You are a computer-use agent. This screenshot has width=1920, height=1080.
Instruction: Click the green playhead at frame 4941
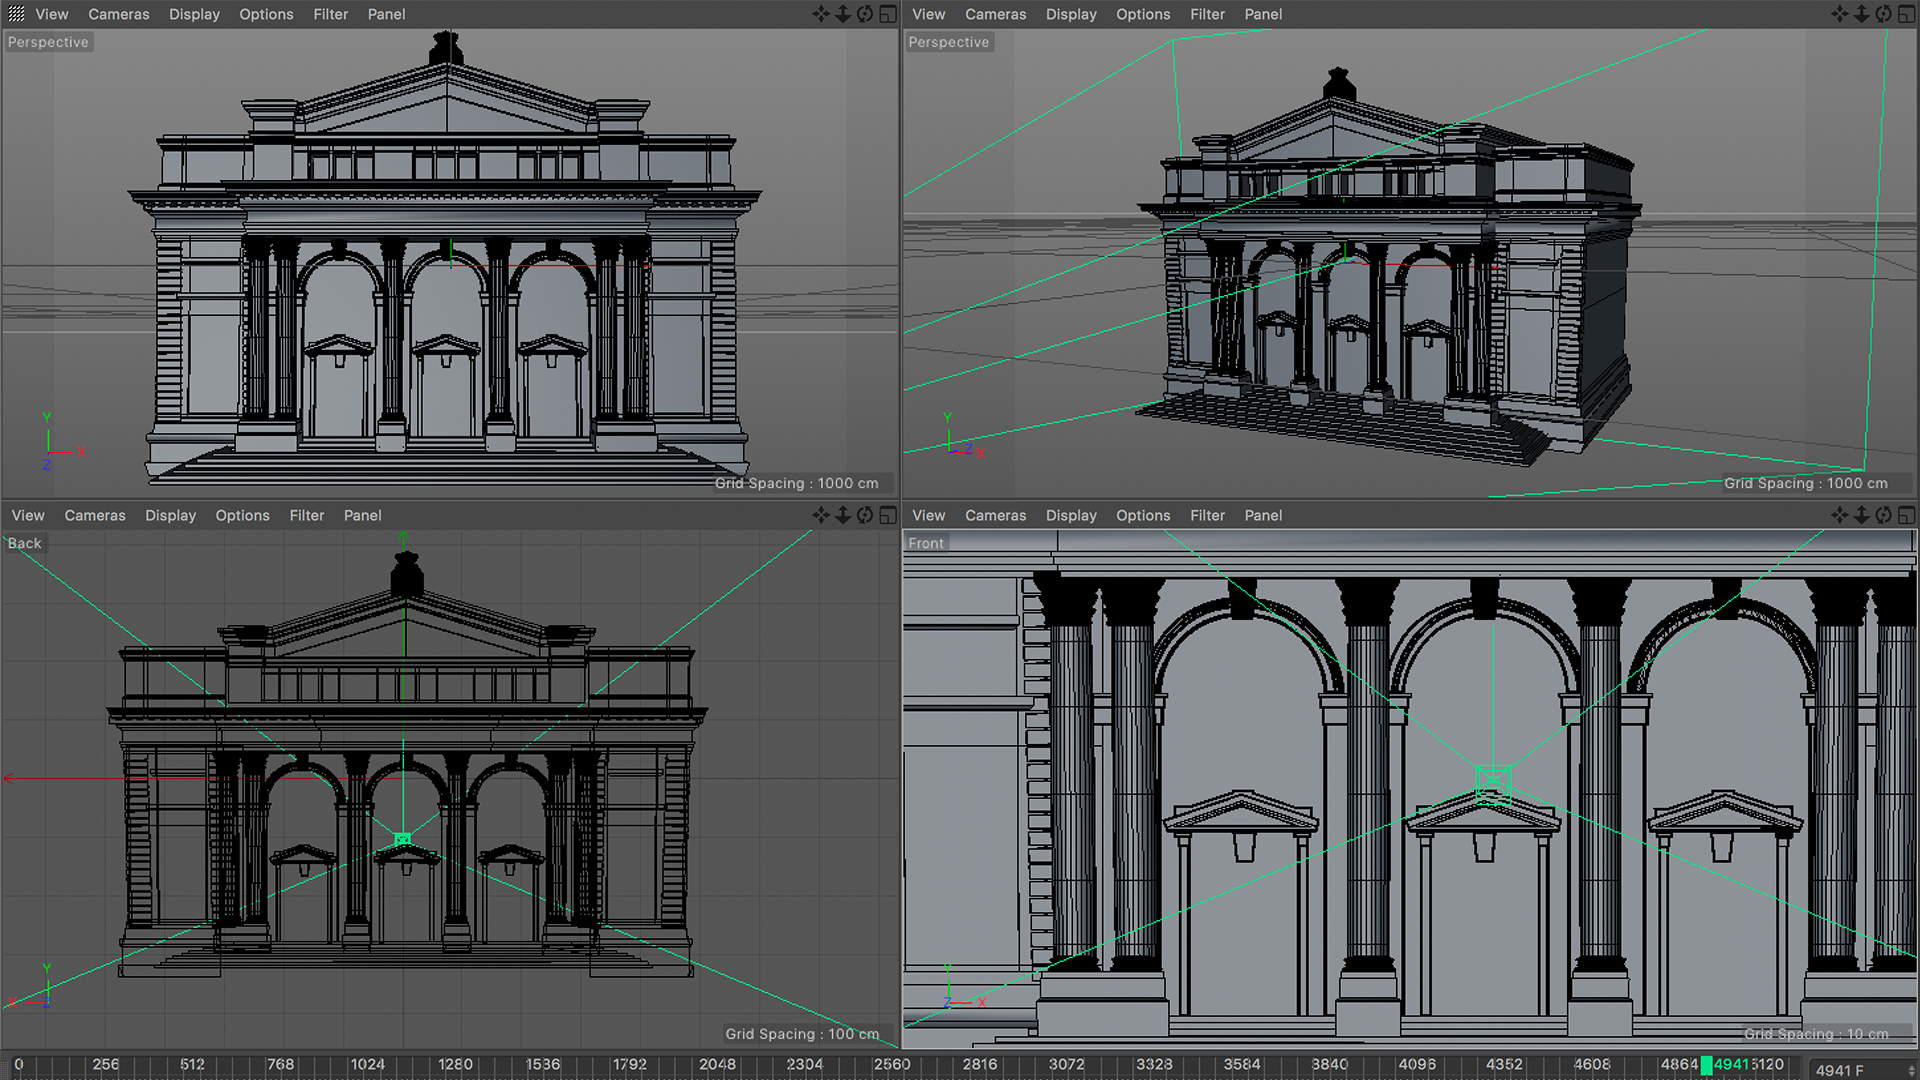1706,1065
